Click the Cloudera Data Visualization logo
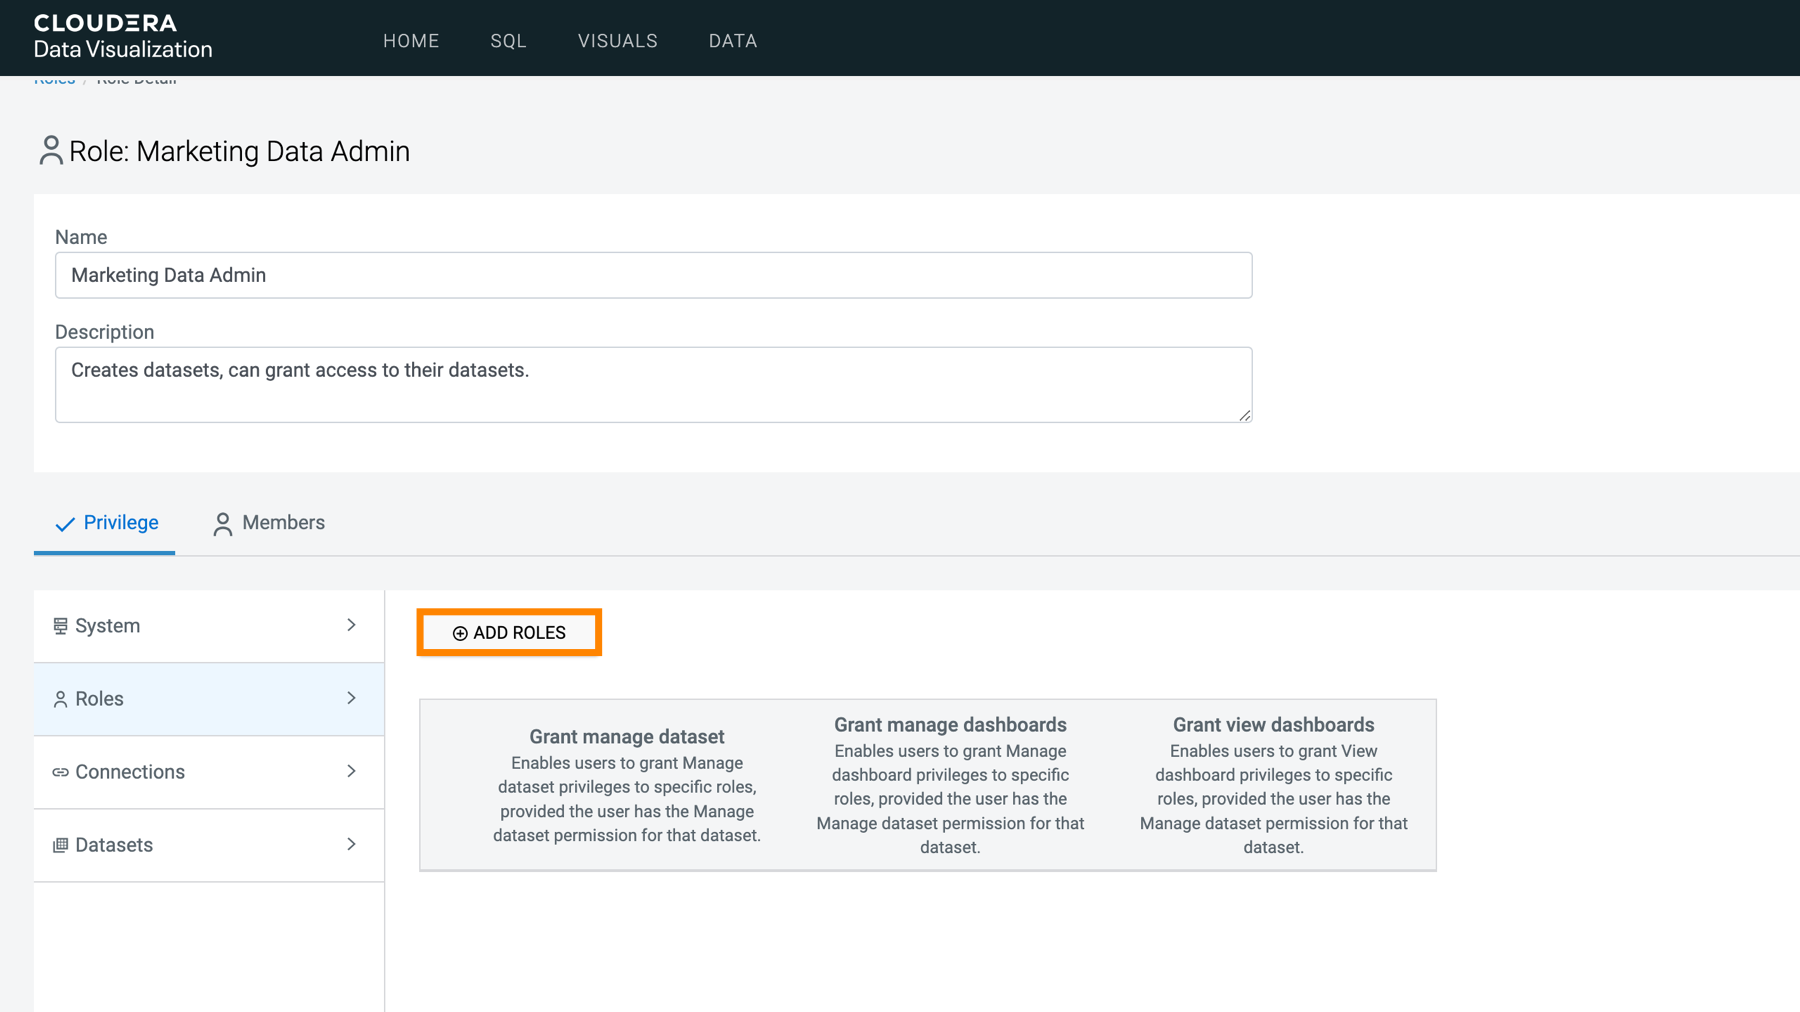1800x1012 pixels. (122, 37)
